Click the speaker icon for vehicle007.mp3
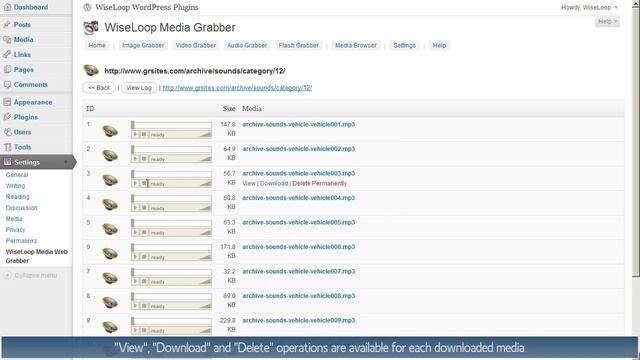Viewport: 640px width, 360px height. pos(110,278)
